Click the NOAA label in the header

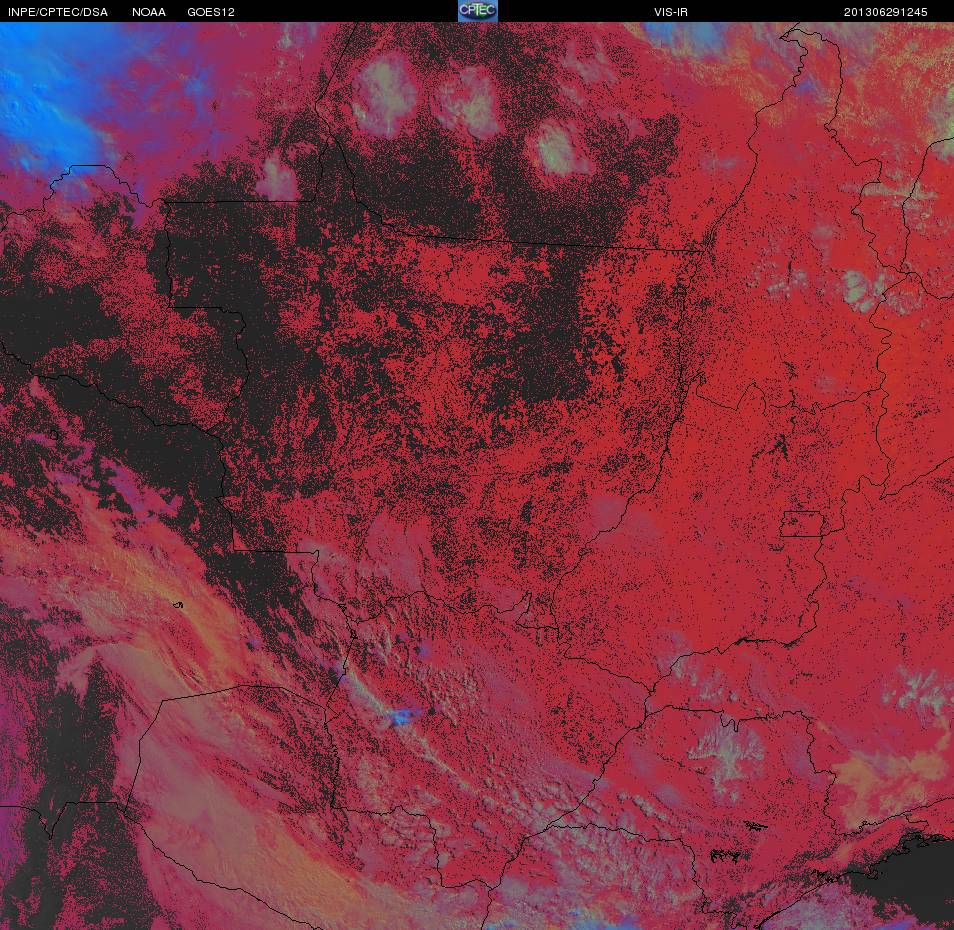pos(149,12)
